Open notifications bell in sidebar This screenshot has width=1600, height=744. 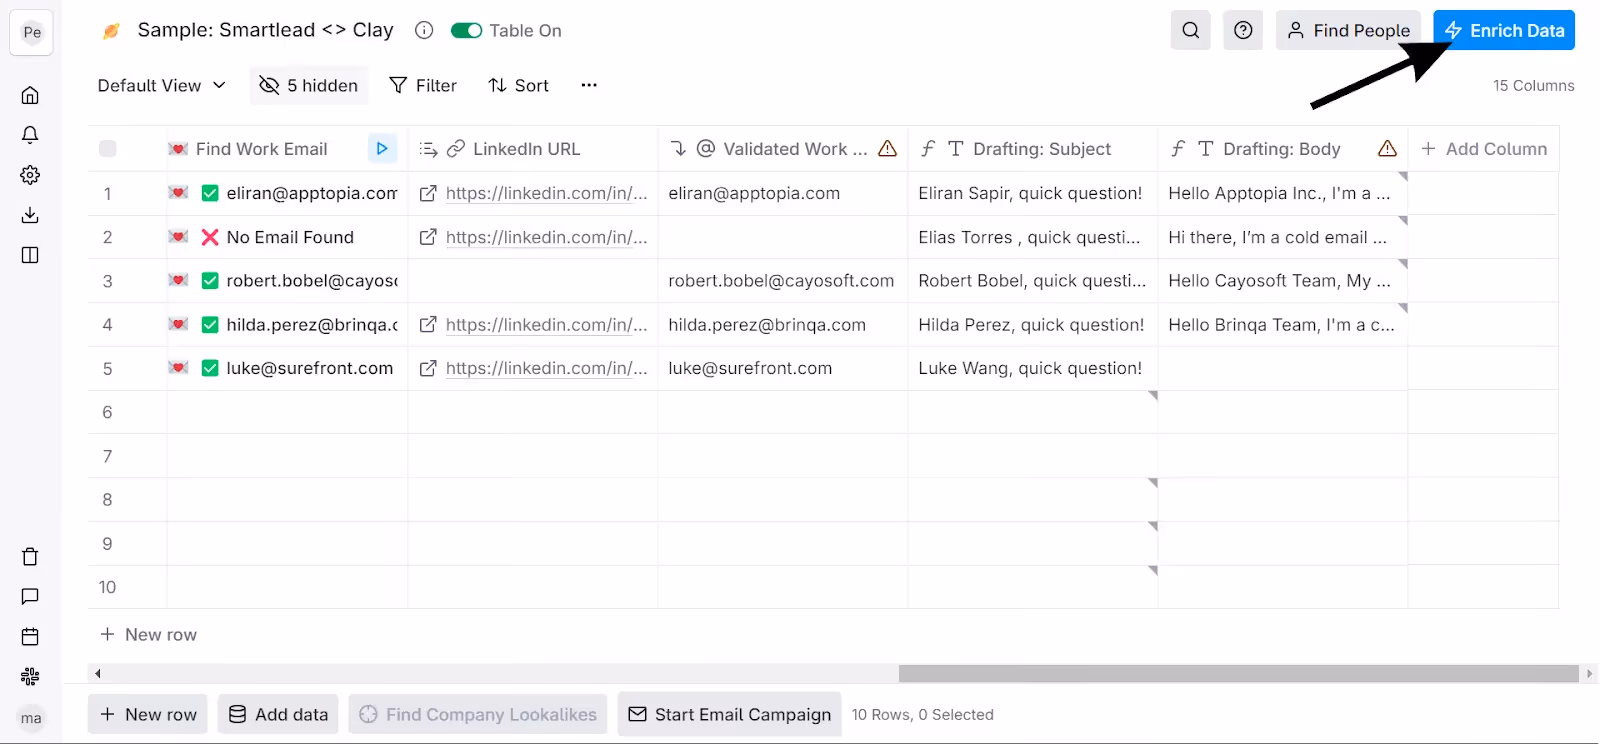(30, 135)
